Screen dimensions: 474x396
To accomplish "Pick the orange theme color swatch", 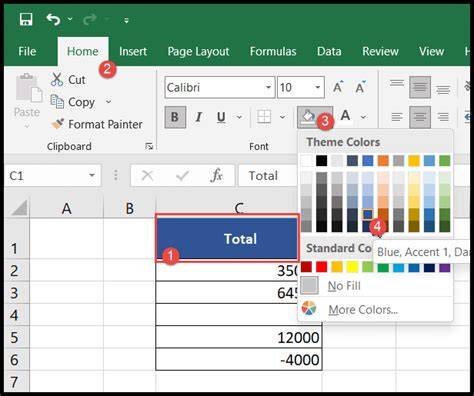I will pos(383,161).
